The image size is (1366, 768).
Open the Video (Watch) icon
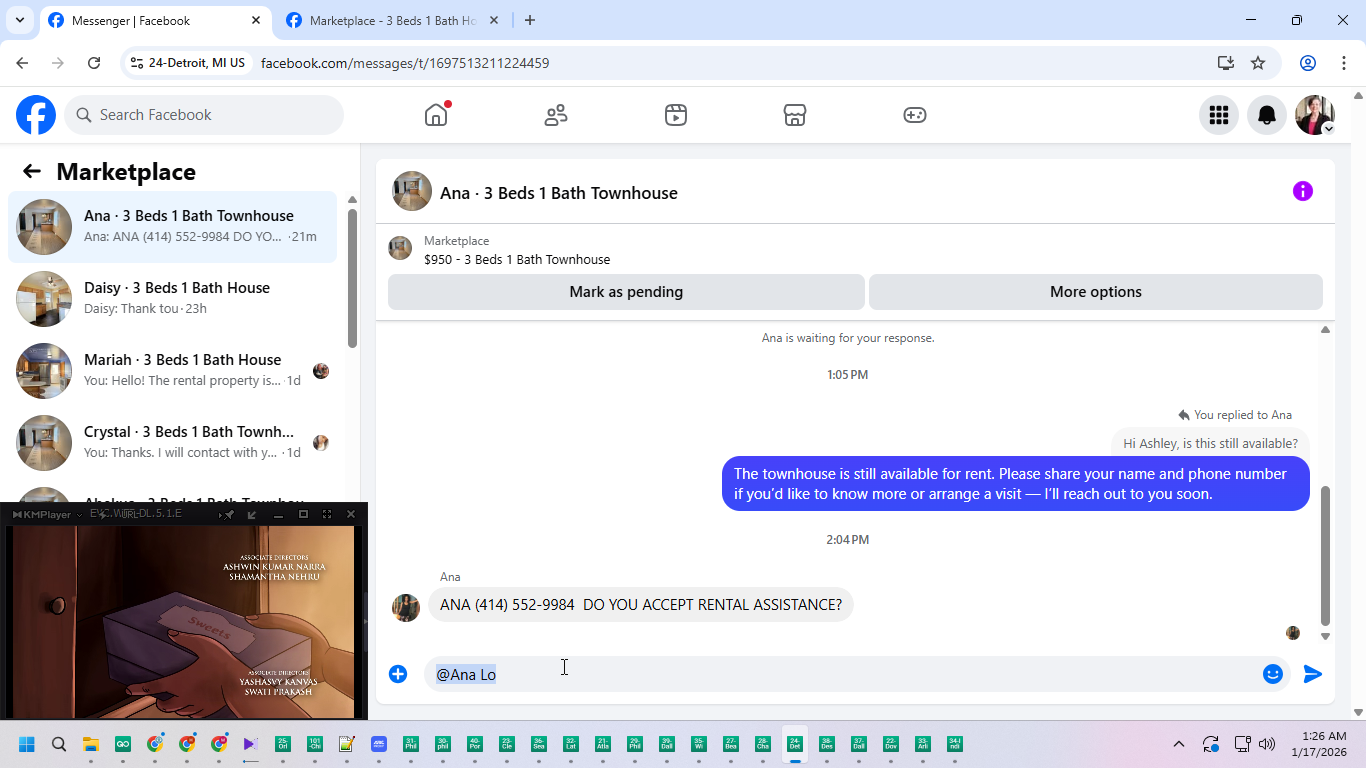[675, 115]
